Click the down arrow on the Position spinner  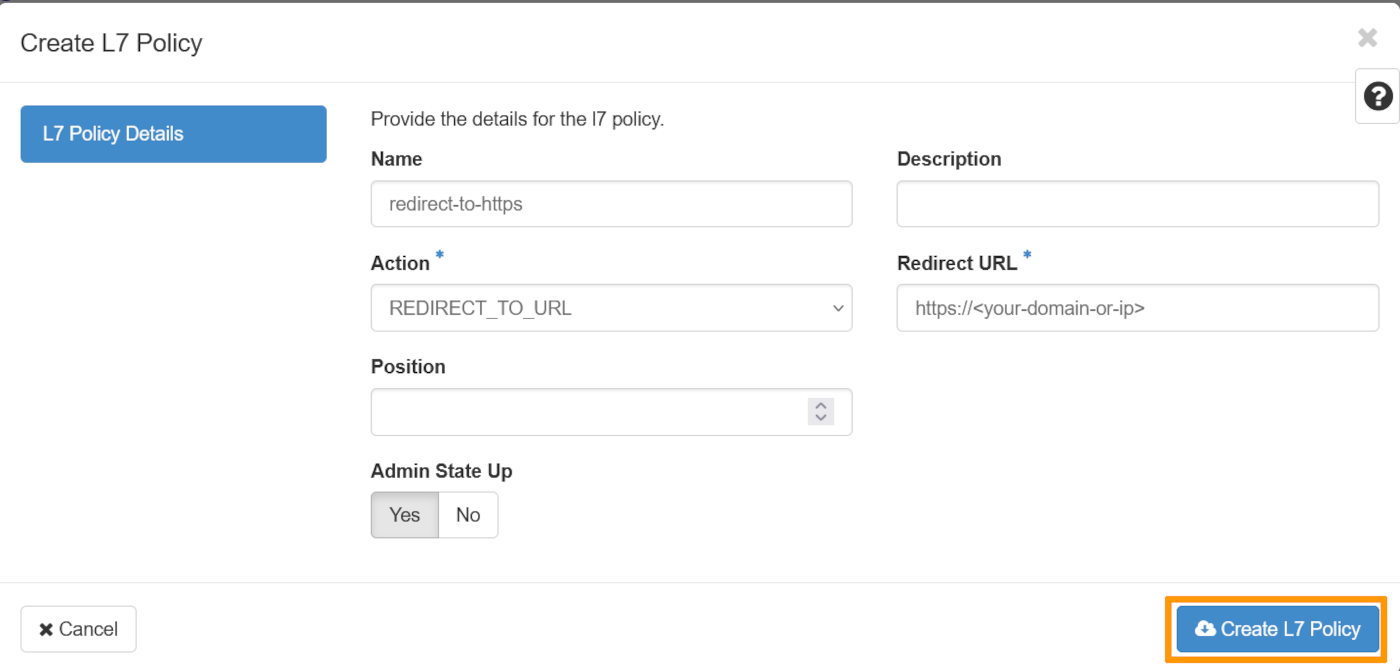tap(820, 417)
